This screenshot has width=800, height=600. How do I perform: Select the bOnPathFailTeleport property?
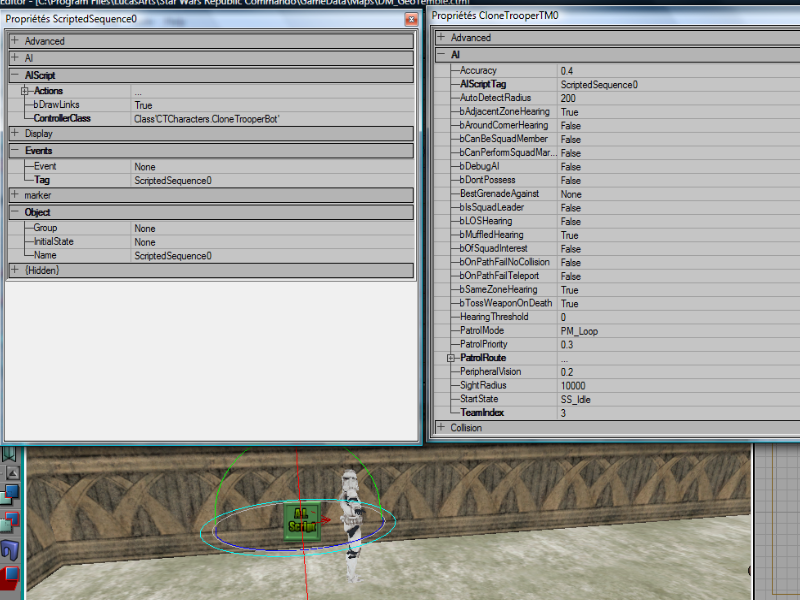[x=618, y=276]
